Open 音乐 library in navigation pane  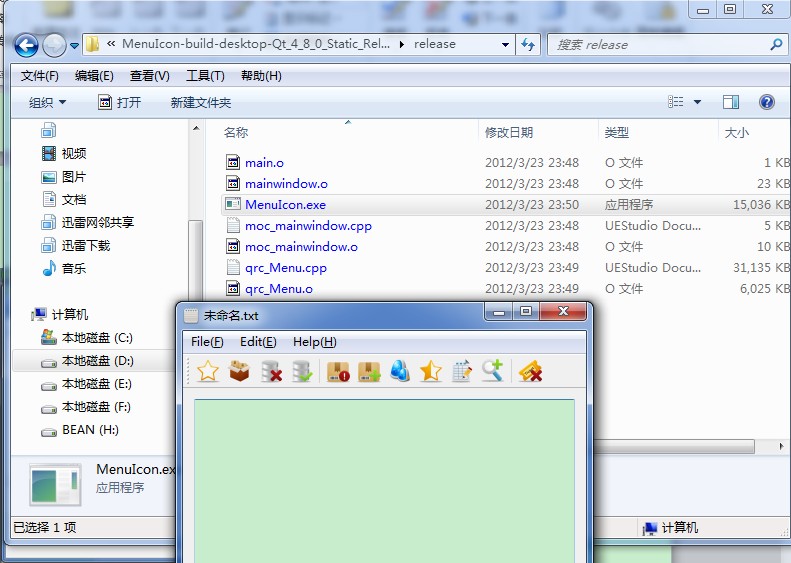tap(74, 268)
